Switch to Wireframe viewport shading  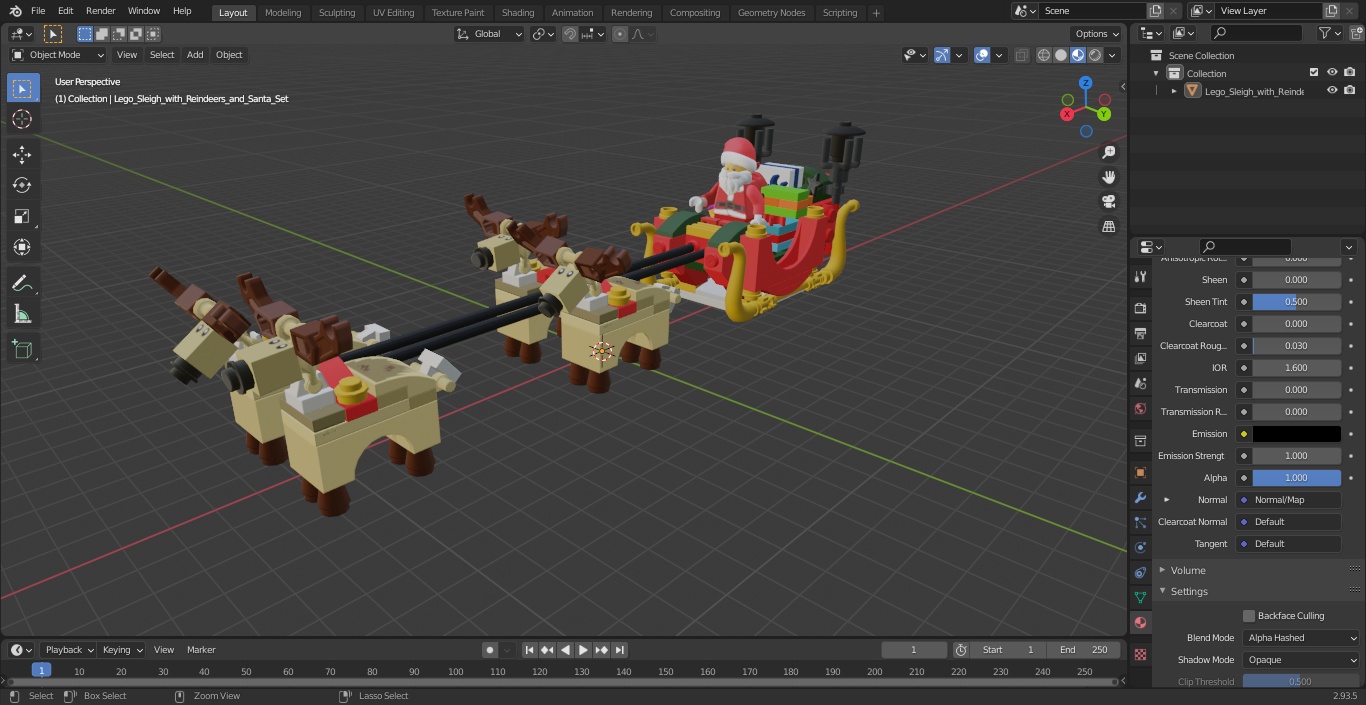(1044, 55)
